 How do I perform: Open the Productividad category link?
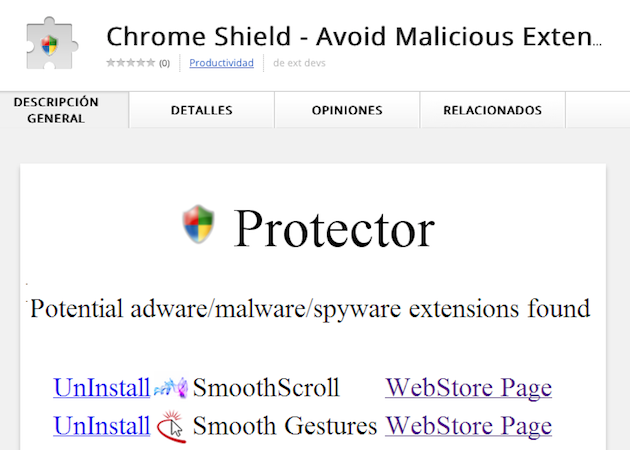click(x=221, y=63)
